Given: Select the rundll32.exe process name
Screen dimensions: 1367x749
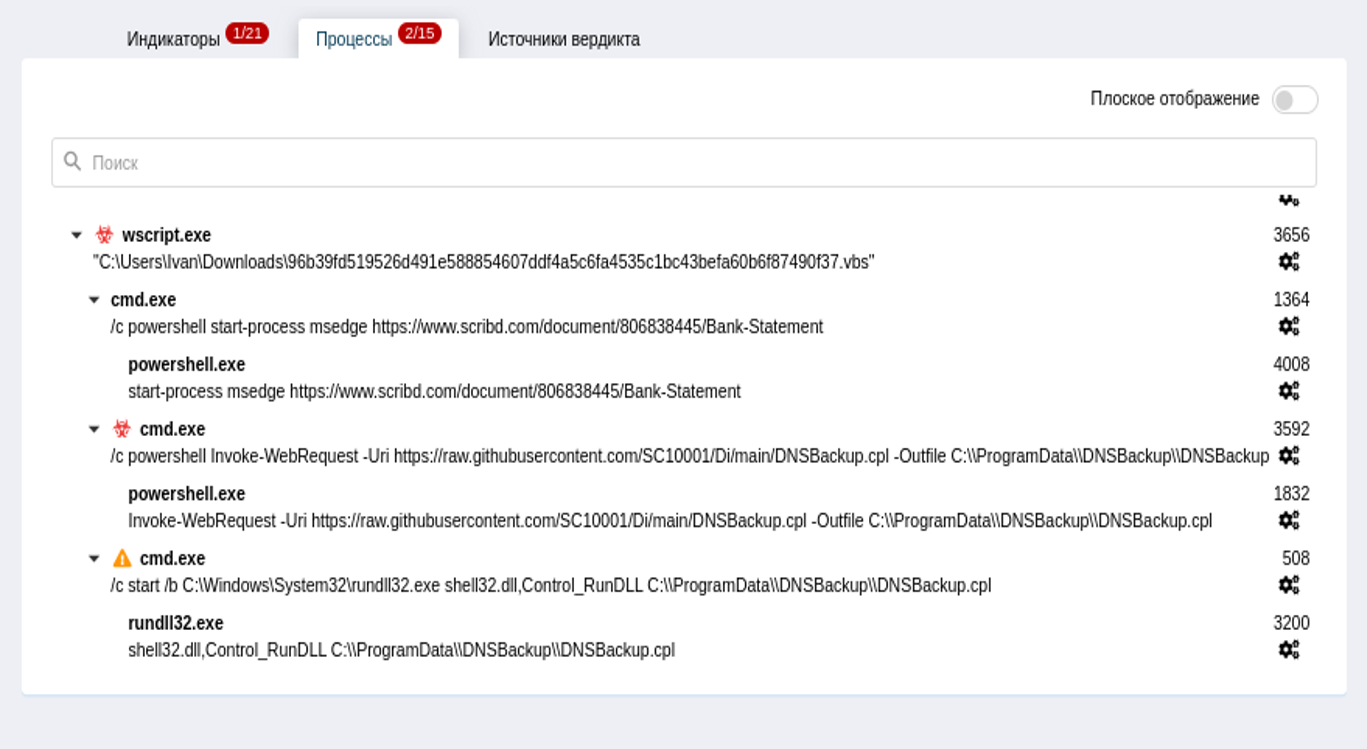Looking at the screenshot, I should click(x=175, y=623).
